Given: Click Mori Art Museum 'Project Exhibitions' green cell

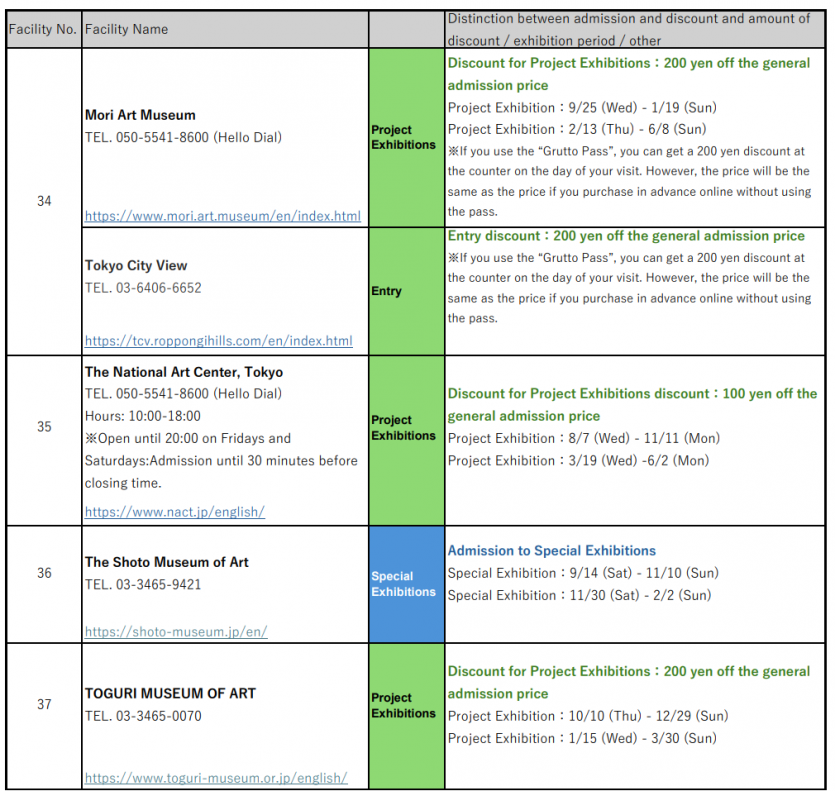Looking at the screenshot, I should (406, 137).
